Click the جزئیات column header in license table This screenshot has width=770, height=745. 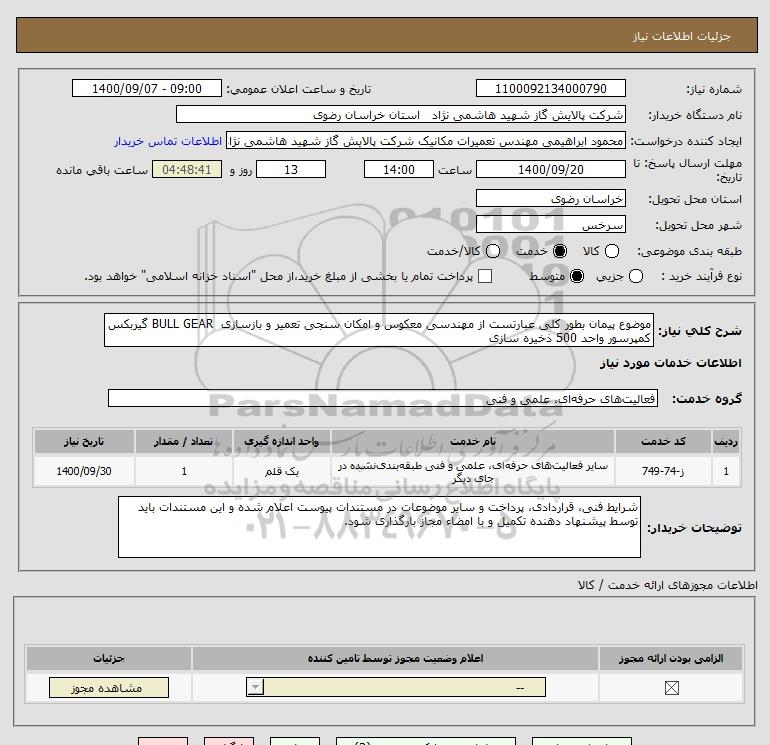point(109,658)
